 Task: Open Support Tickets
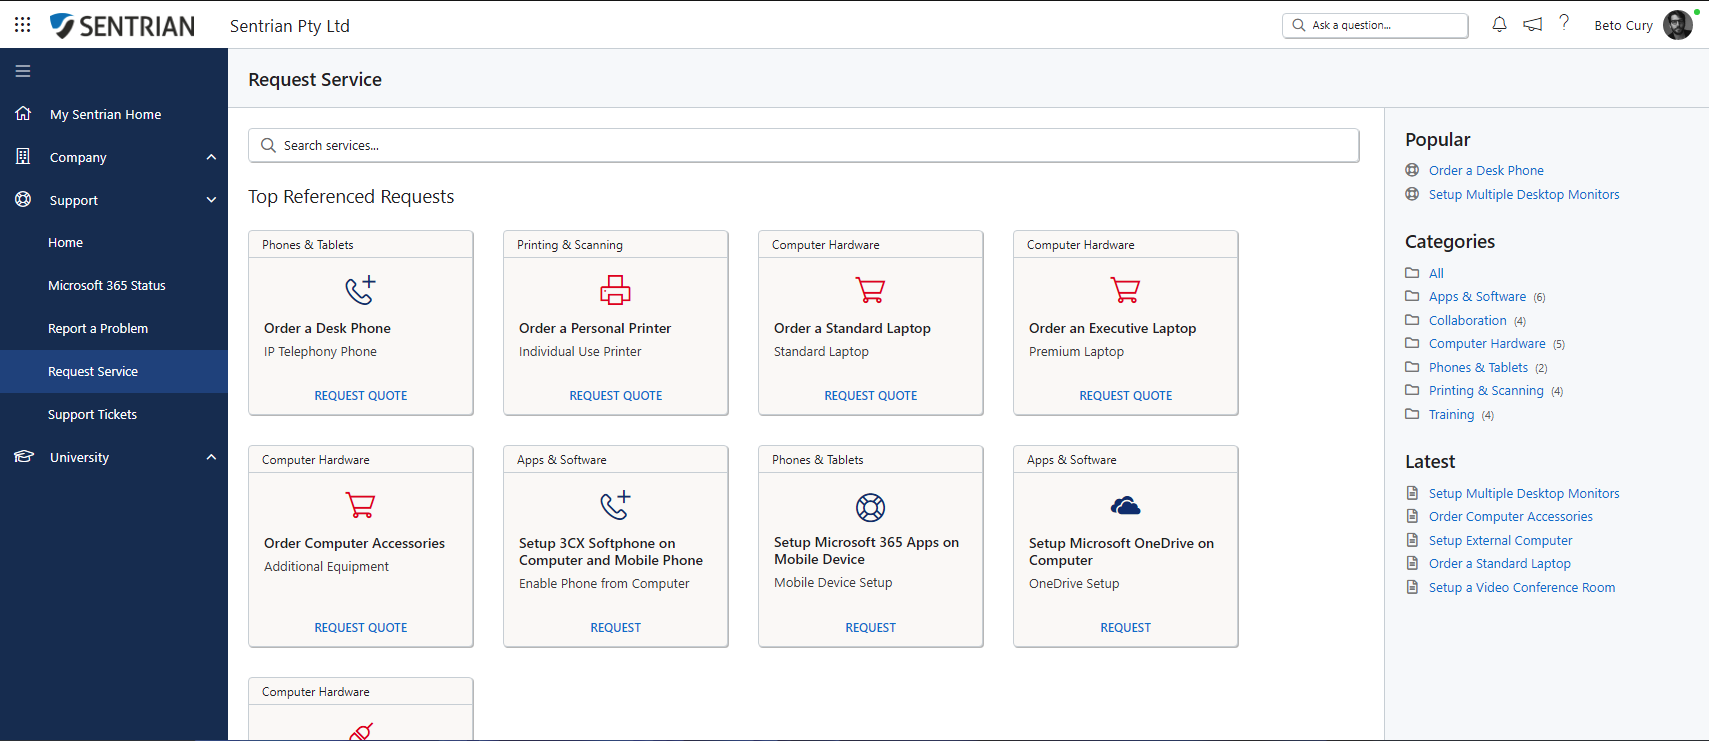coord(92,414)
